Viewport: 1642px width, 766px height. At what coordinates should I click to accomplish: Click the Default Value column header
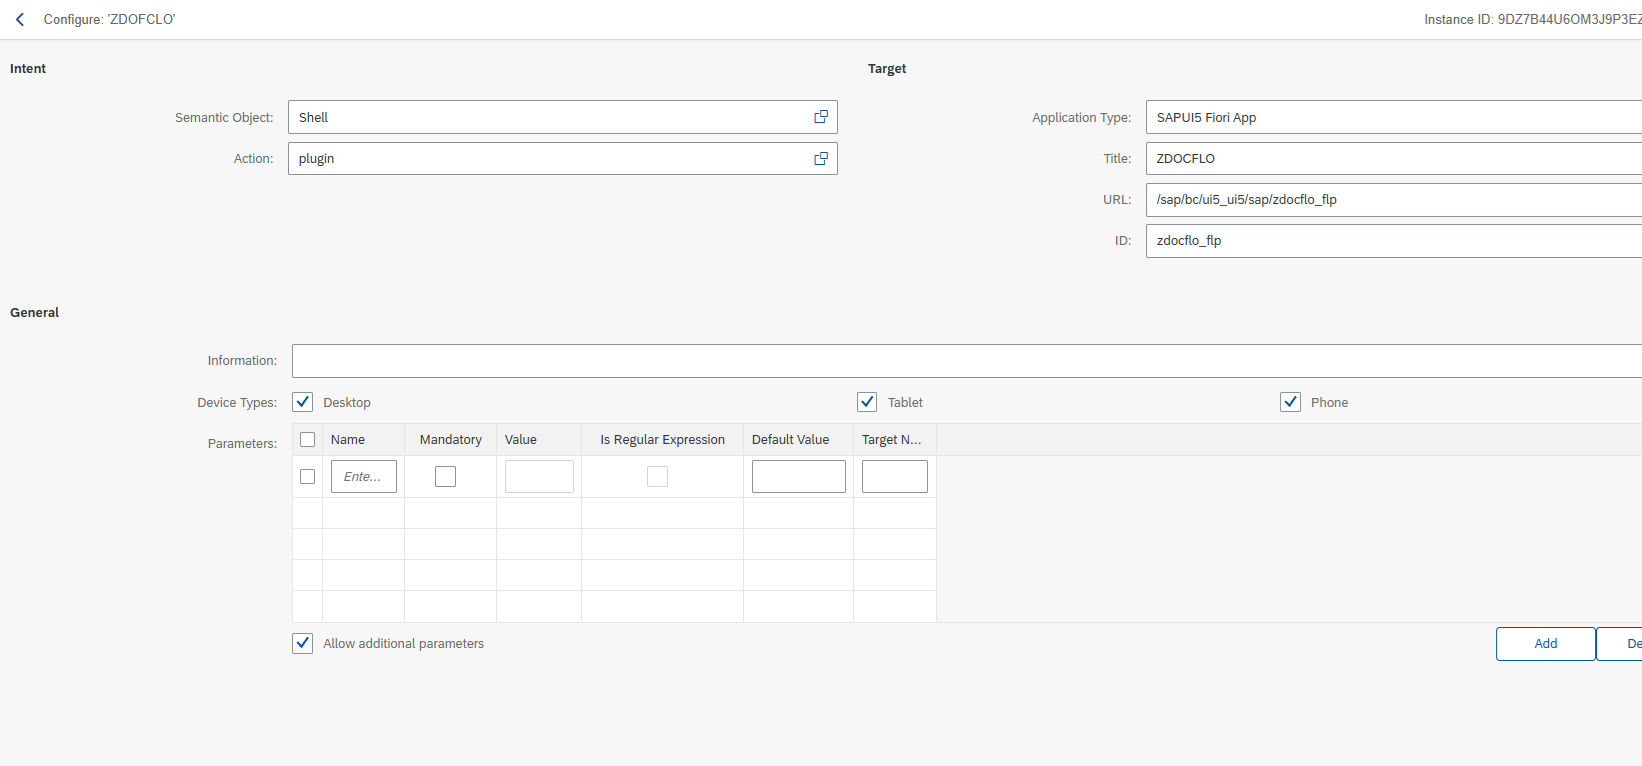point(798,440)
